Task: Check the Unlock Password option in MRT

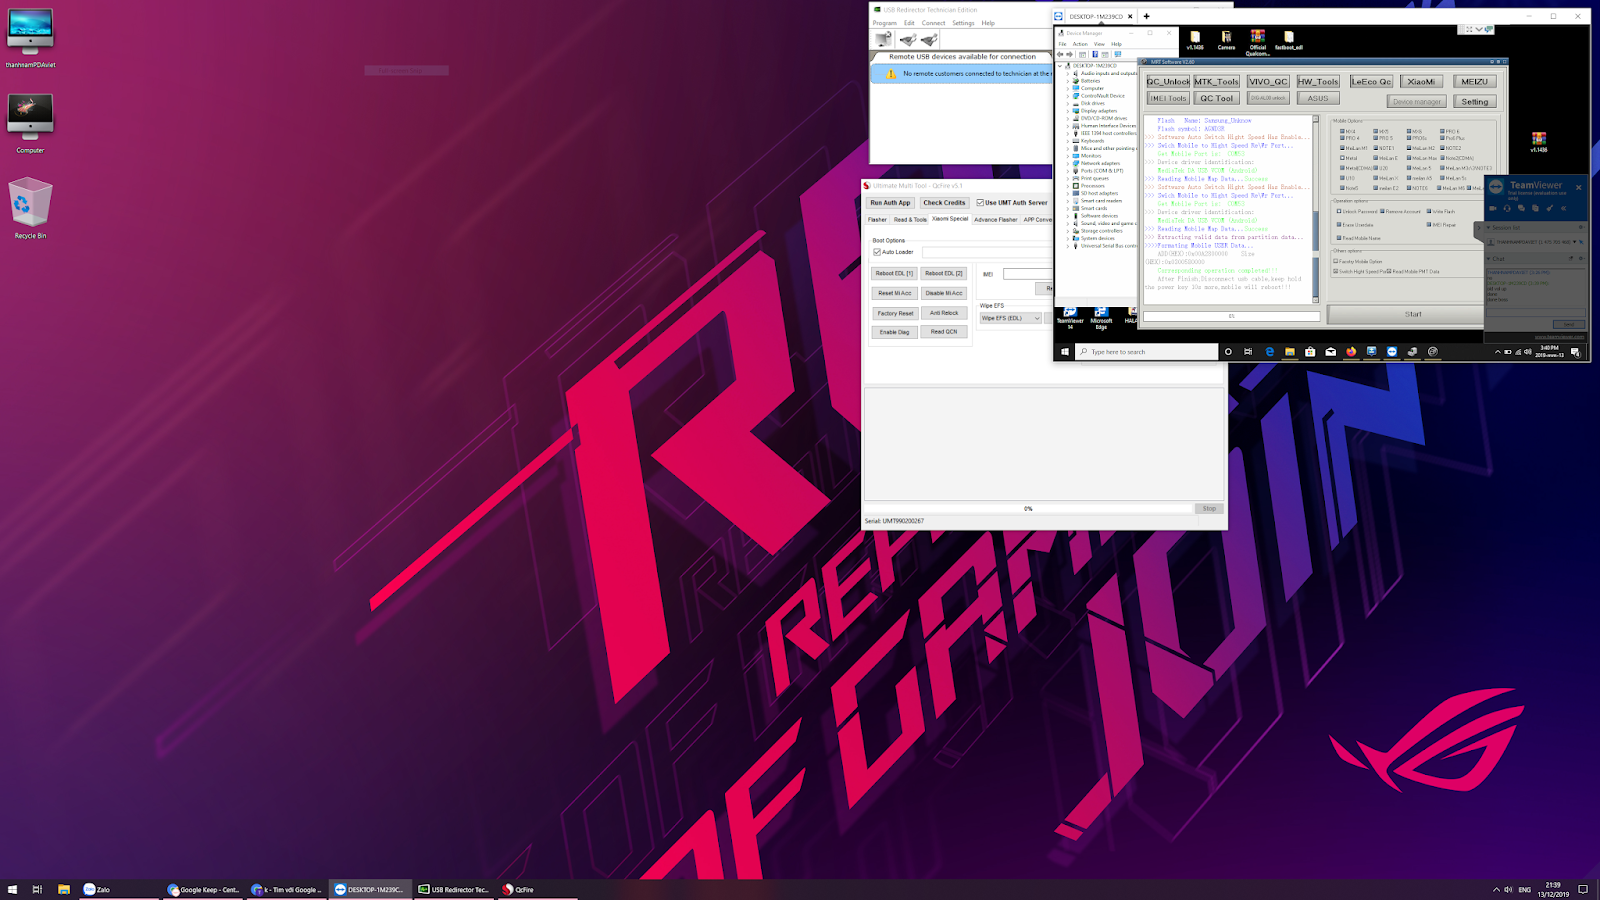Action: tap(1339, 212)
